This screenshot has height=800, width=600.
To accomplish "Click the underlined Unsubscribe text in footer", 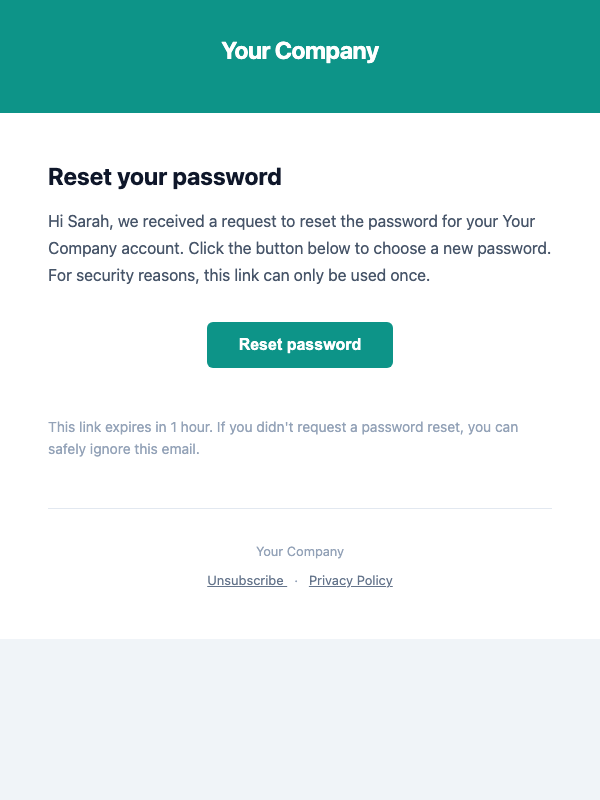I will (x=245, y=581).
